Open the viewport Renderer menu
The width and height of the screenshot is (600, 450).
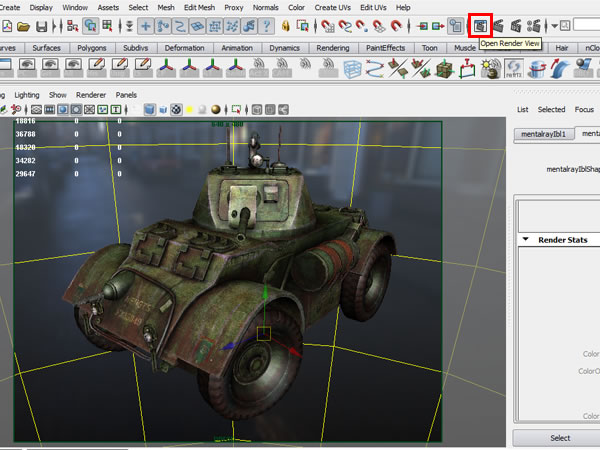click(x=91, y=95)
